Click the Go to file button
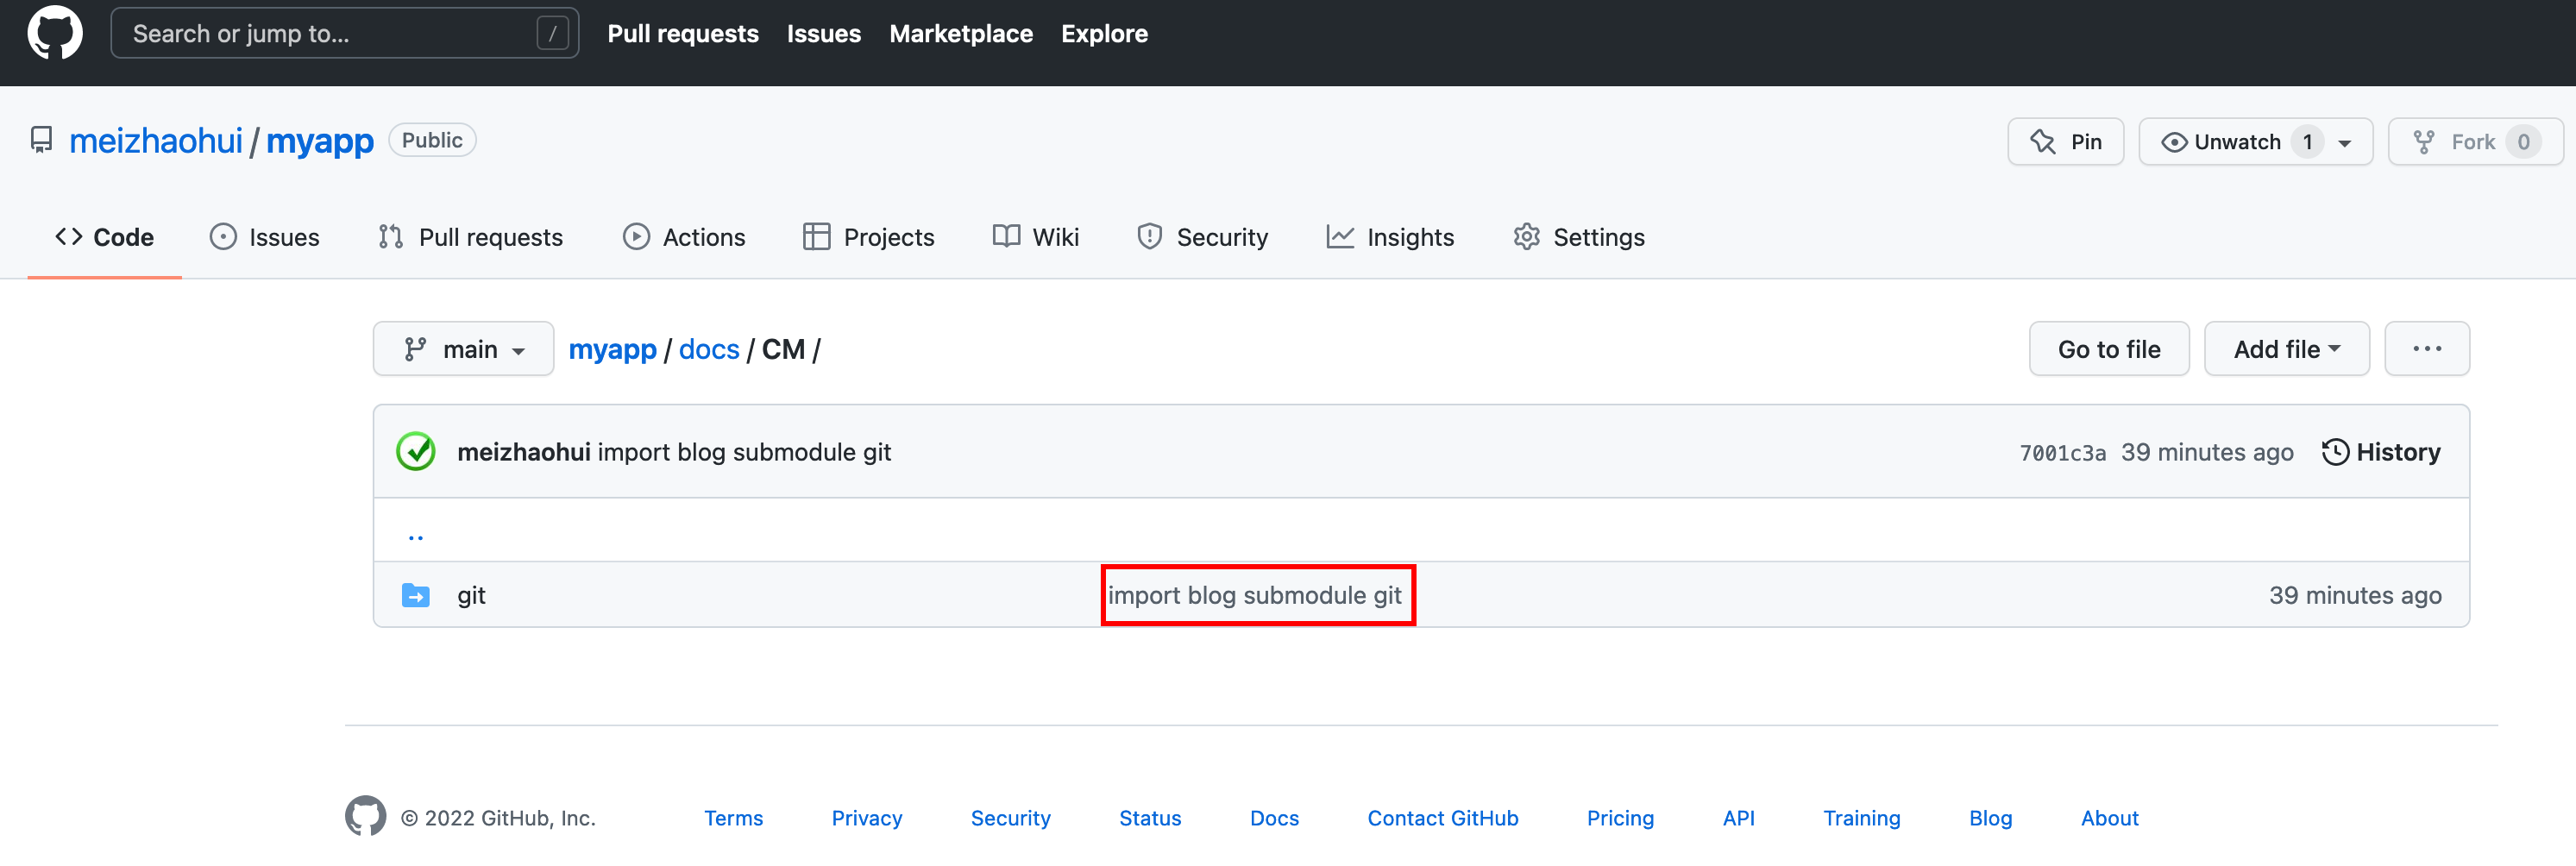This screenshot has height=866, width=2576. pyautogui.click(x=2108, y=349)
